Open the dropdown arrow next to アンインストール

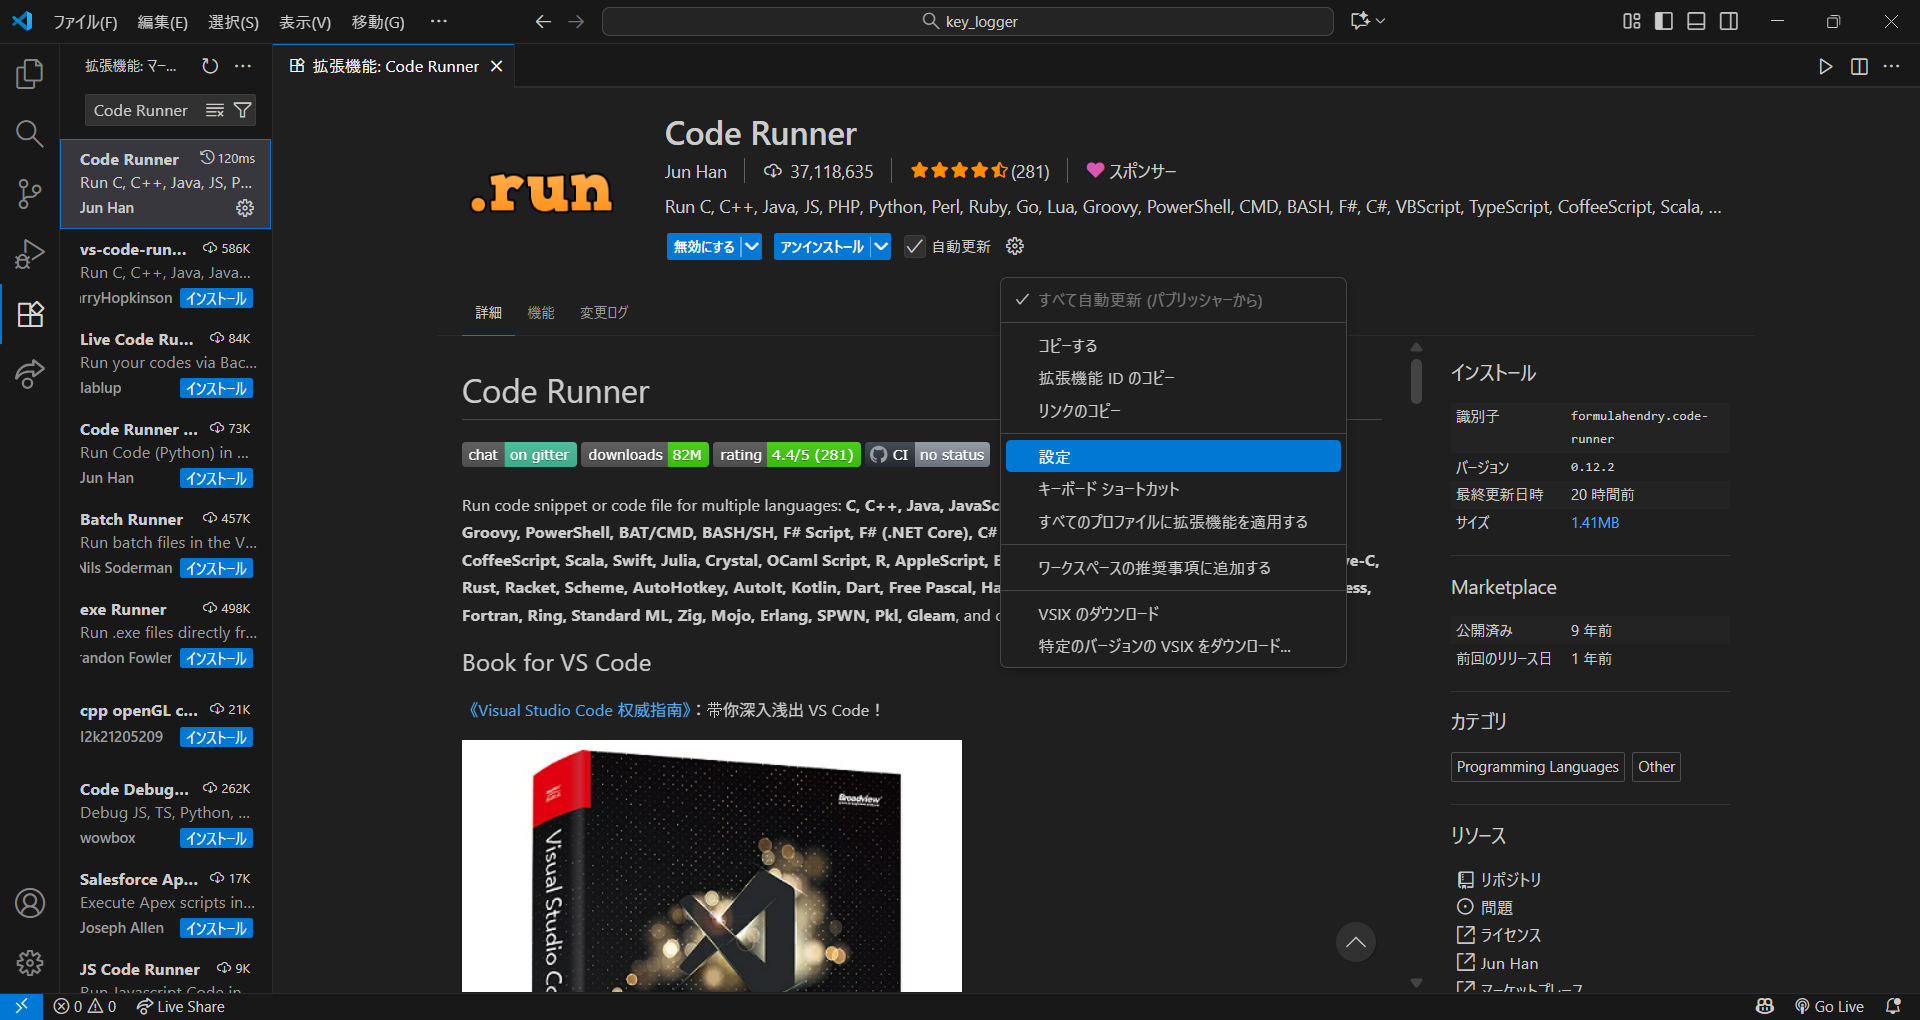pyautogui.click(x=880, y=246)
